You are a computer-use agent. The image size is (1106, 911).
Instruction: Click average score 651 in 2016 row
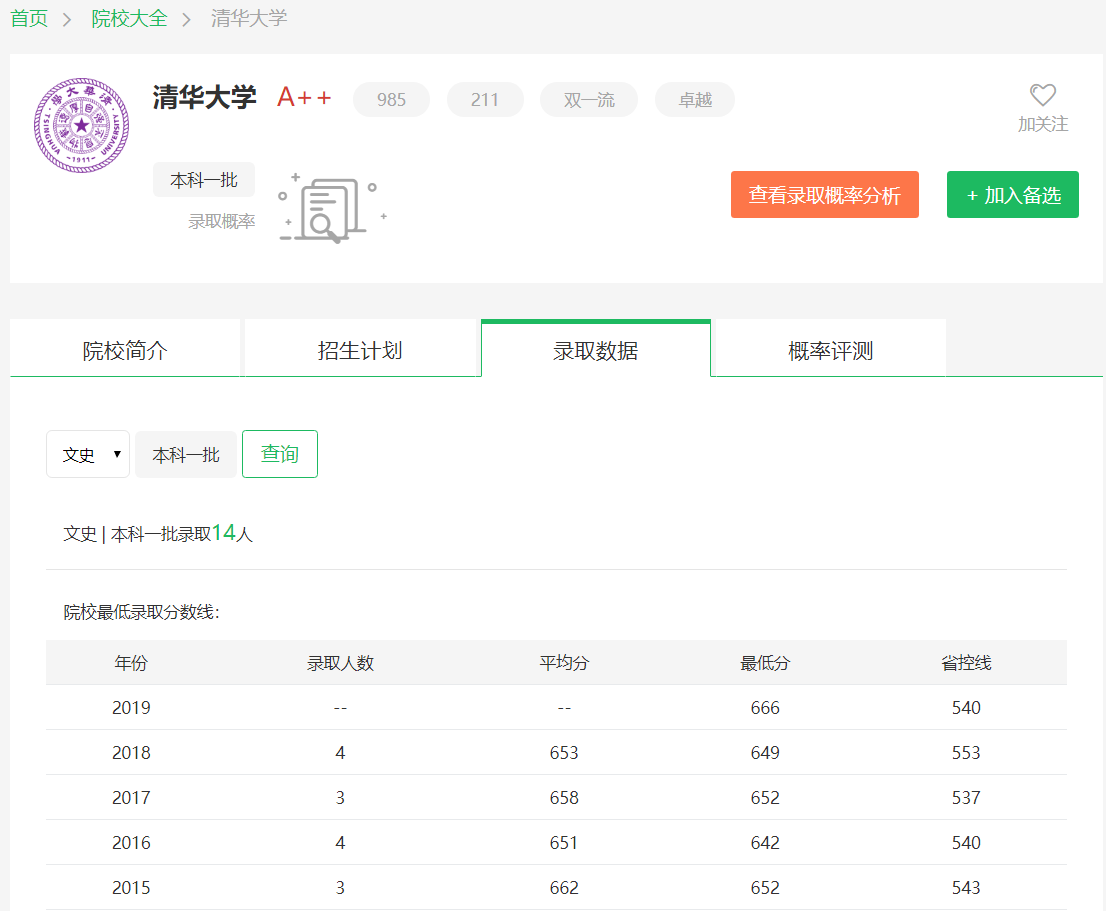[x=564, y=843]
